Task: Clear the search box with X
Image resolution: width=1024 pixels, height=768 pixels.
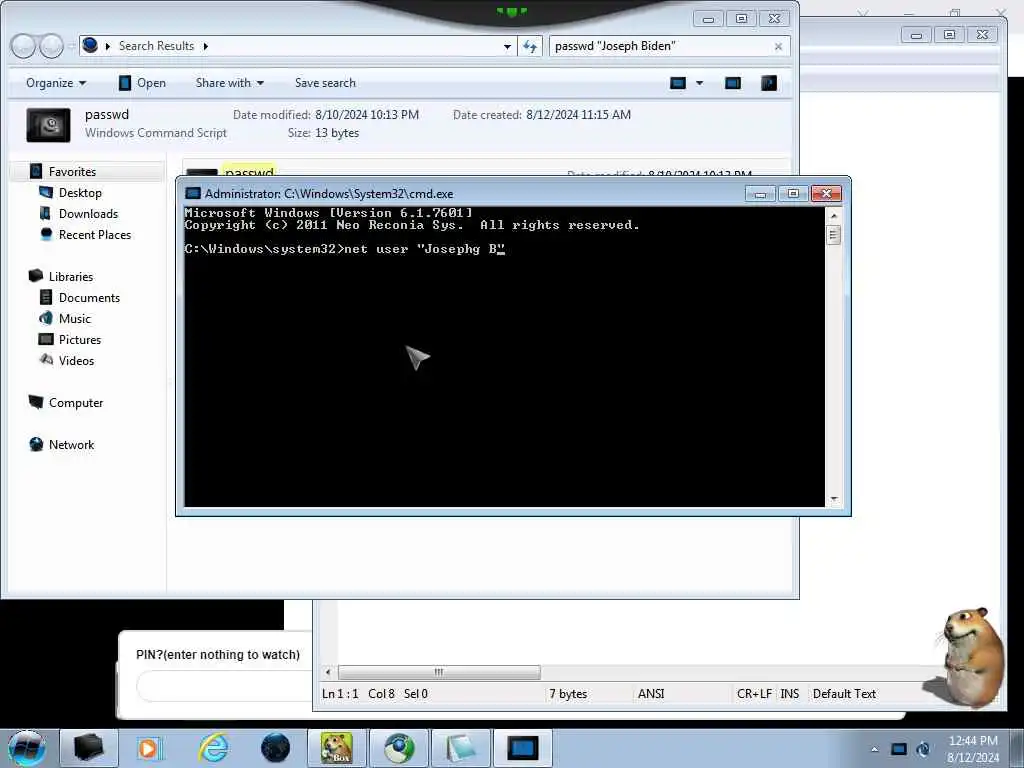Action: tap(778, 46)
